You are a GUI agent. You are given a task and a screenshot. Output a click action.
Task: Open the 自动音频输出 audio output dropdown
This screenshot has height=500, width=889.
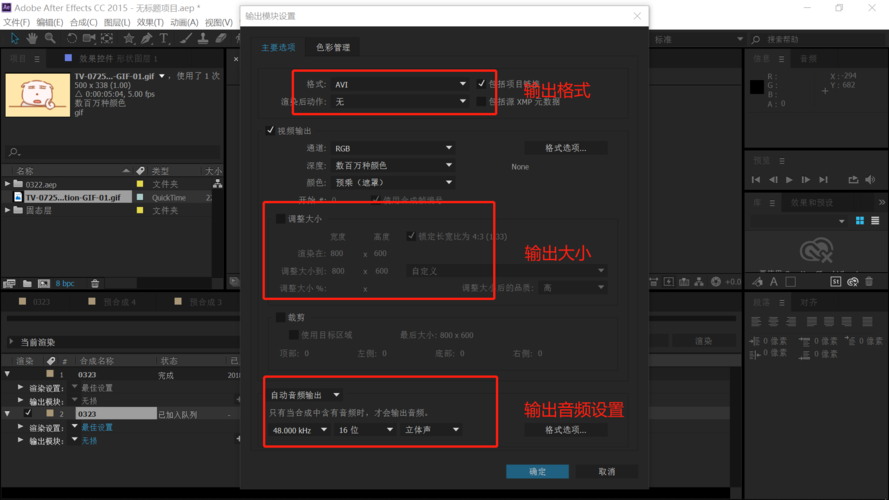coord(304,395)
